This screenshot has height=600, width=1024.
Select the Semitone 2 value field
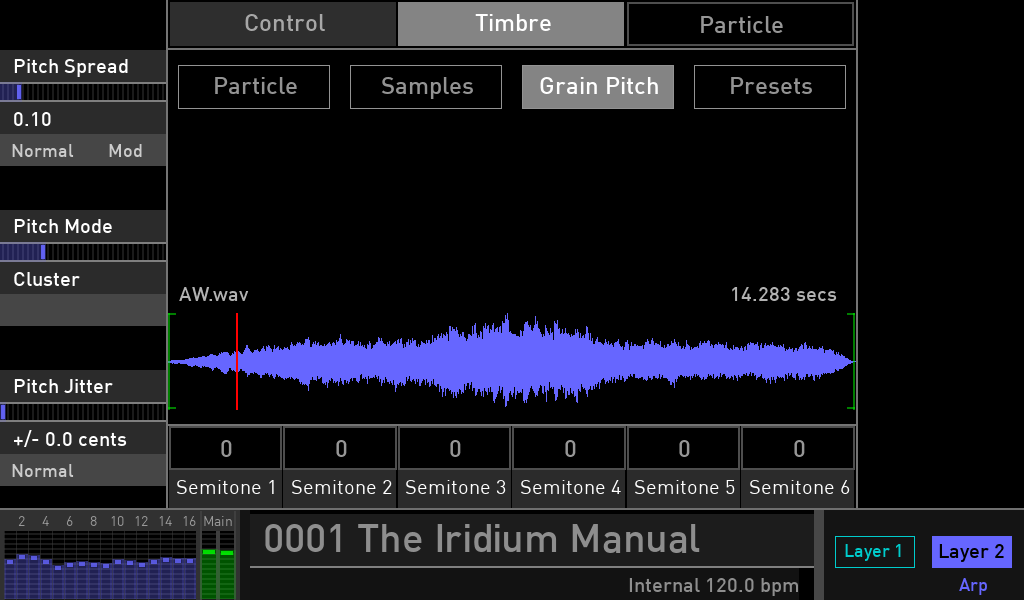(341, 449)
